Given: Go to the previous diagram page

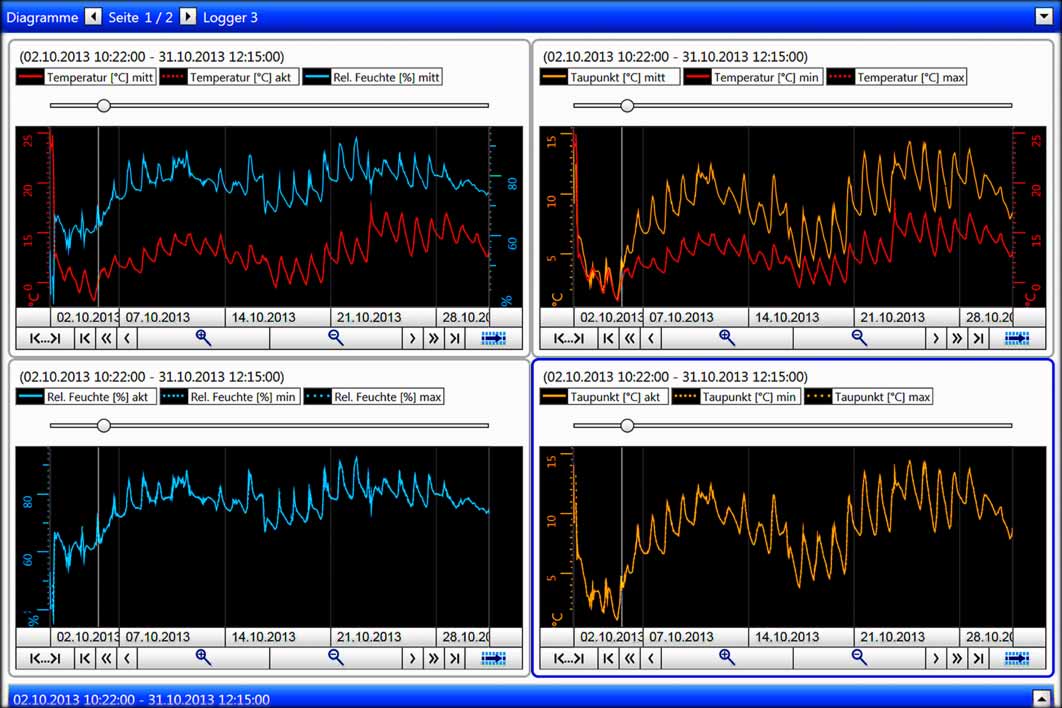Looking at the screenshot, I should tap(92, 17).
